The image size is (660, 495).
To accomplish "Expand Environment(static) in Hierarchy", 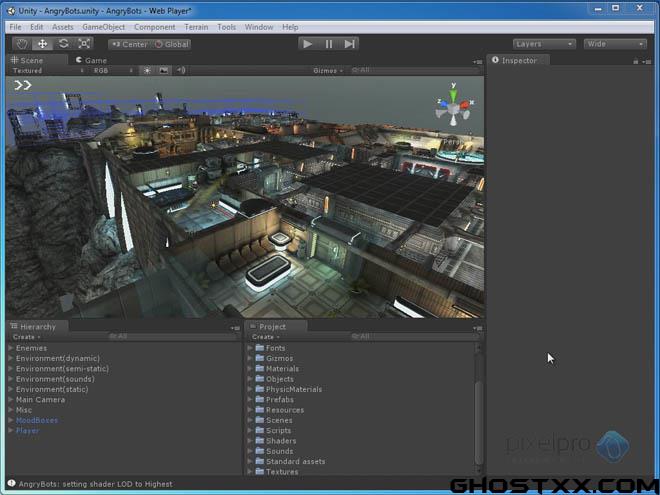I will pyautogui.click(x=11, y=389).
